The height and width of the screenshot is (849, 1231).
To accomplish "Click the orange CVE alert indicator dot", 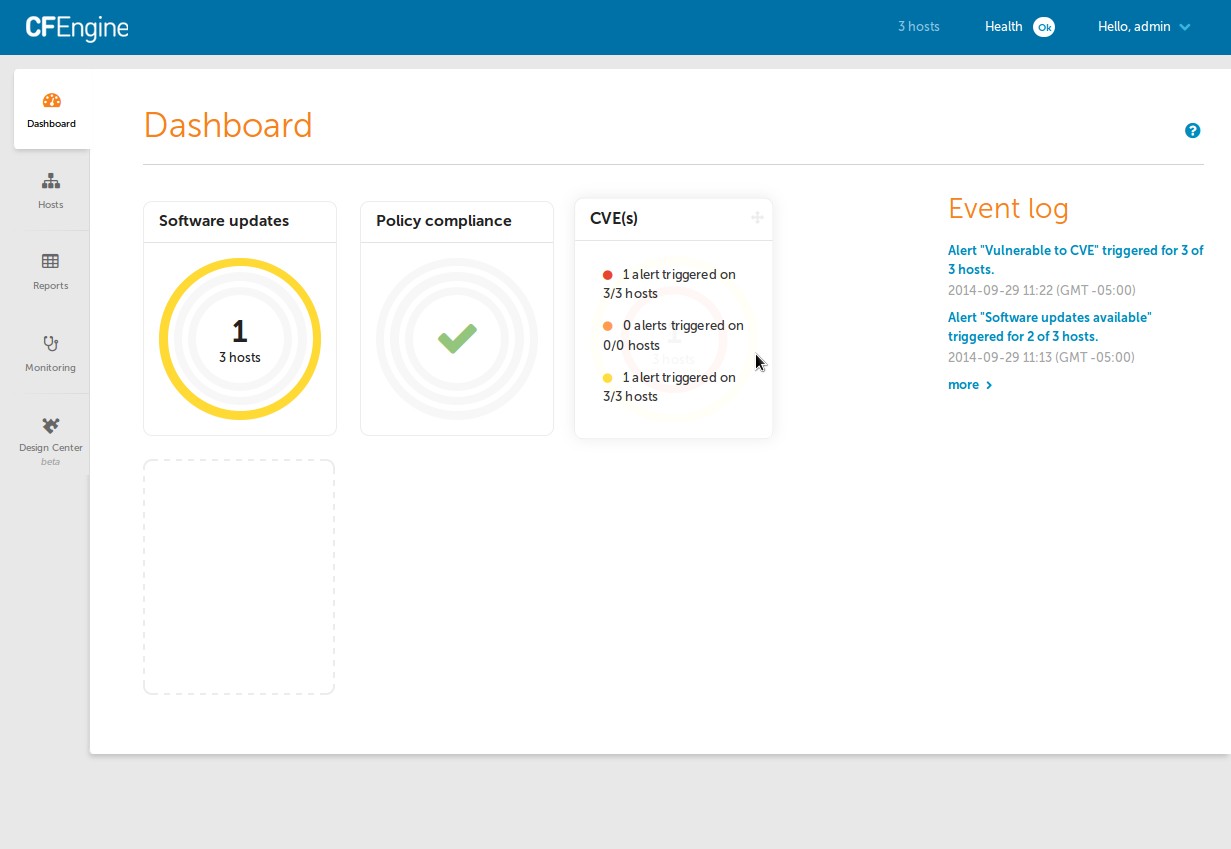I will pos(607,325).
